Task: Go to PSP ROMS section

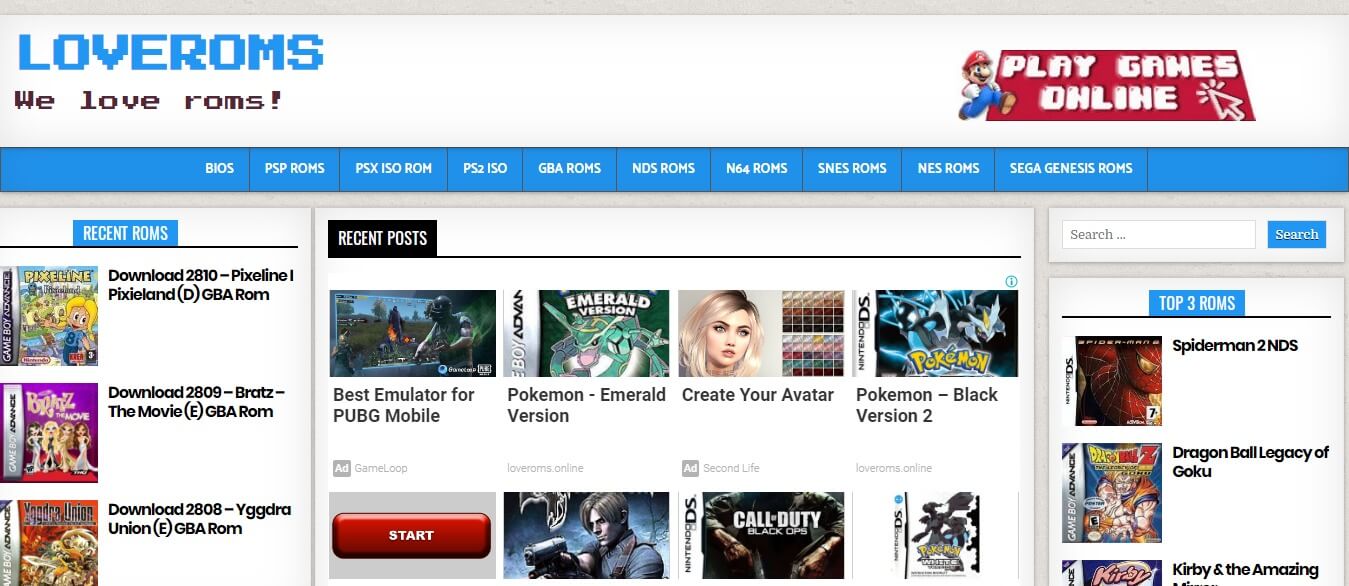Action: (x=294, y=168)
